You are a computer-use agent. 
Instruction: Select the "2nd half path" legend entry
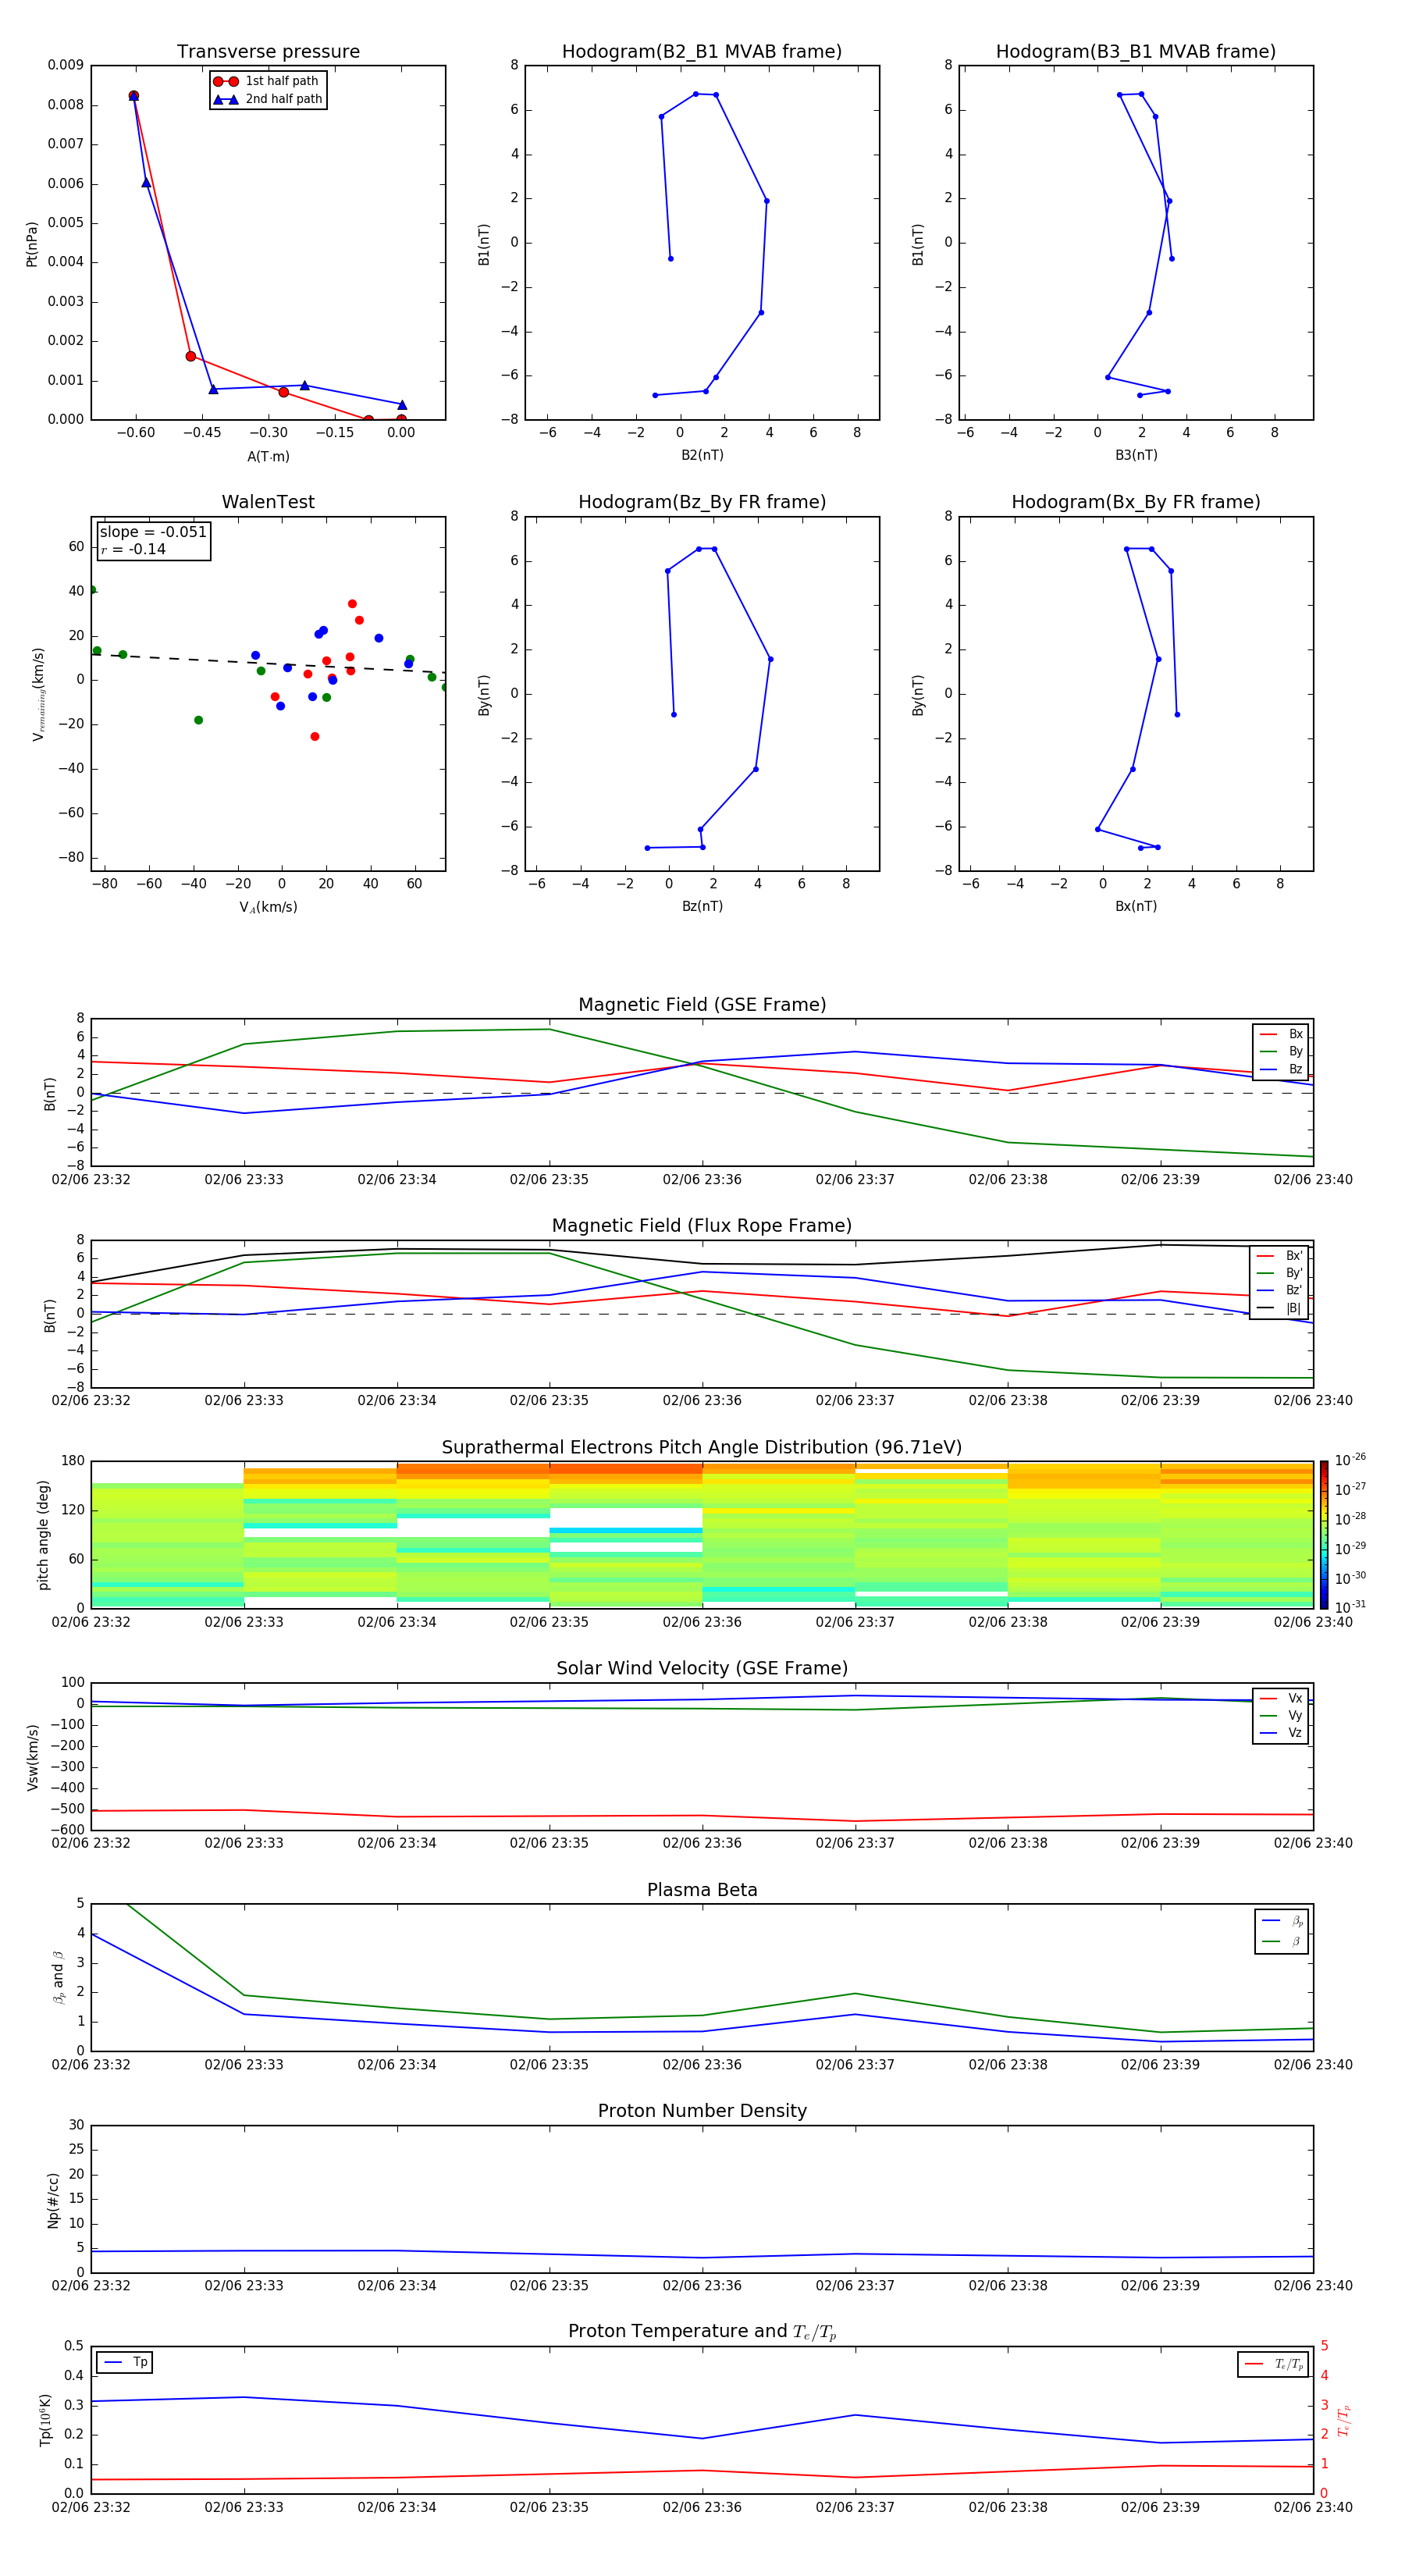click(x=268, y=99)
